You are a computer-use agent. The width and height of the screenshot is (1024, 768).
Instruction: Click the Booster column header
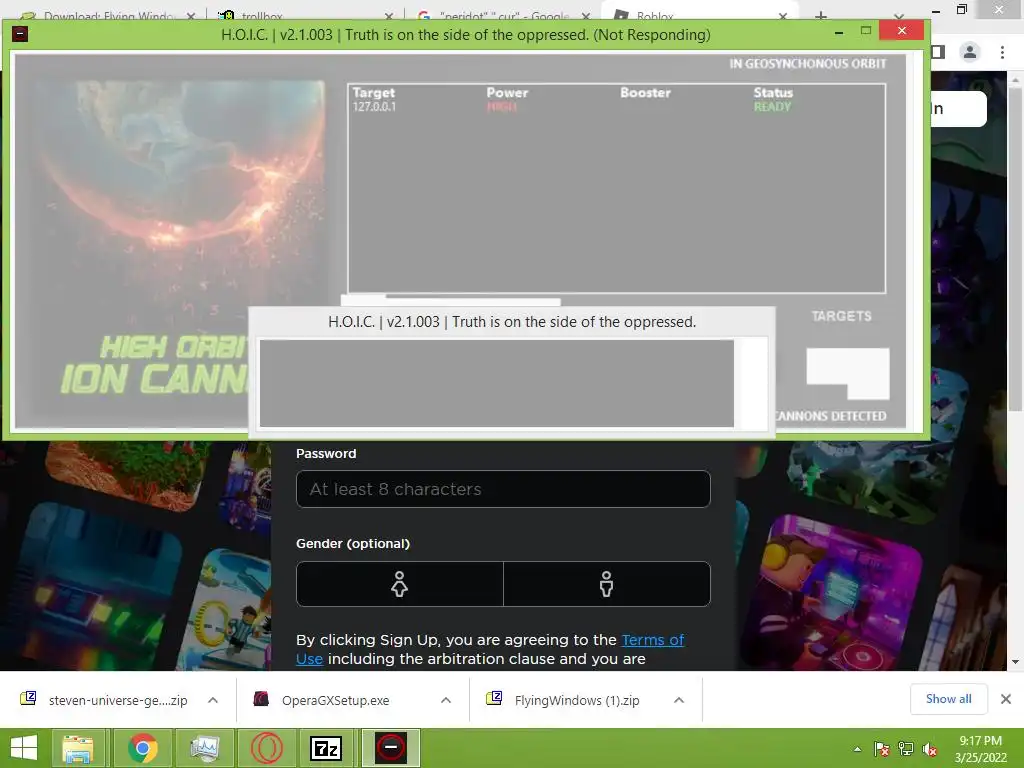pyautogui.click(x=645, y=93)
